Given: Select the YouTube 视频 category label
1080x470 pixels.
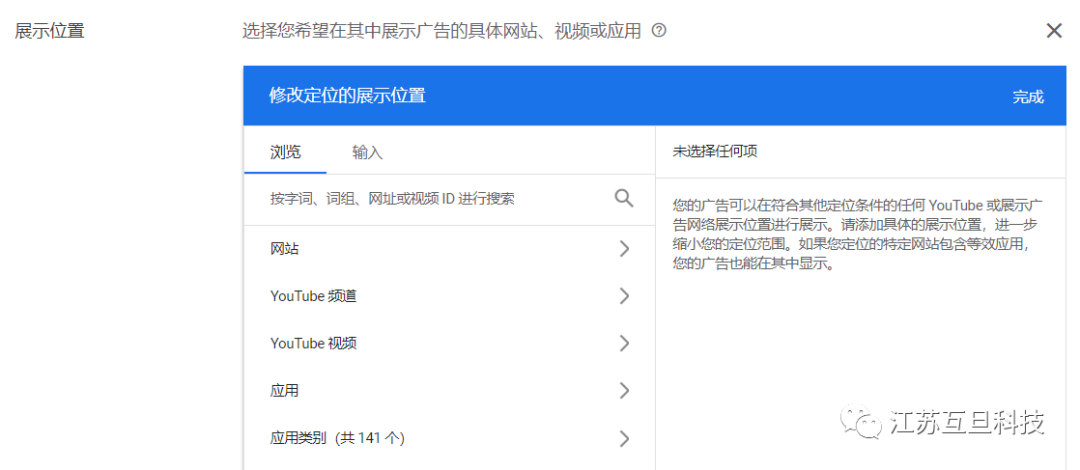Looking at the screenshot, I should 313,343.
